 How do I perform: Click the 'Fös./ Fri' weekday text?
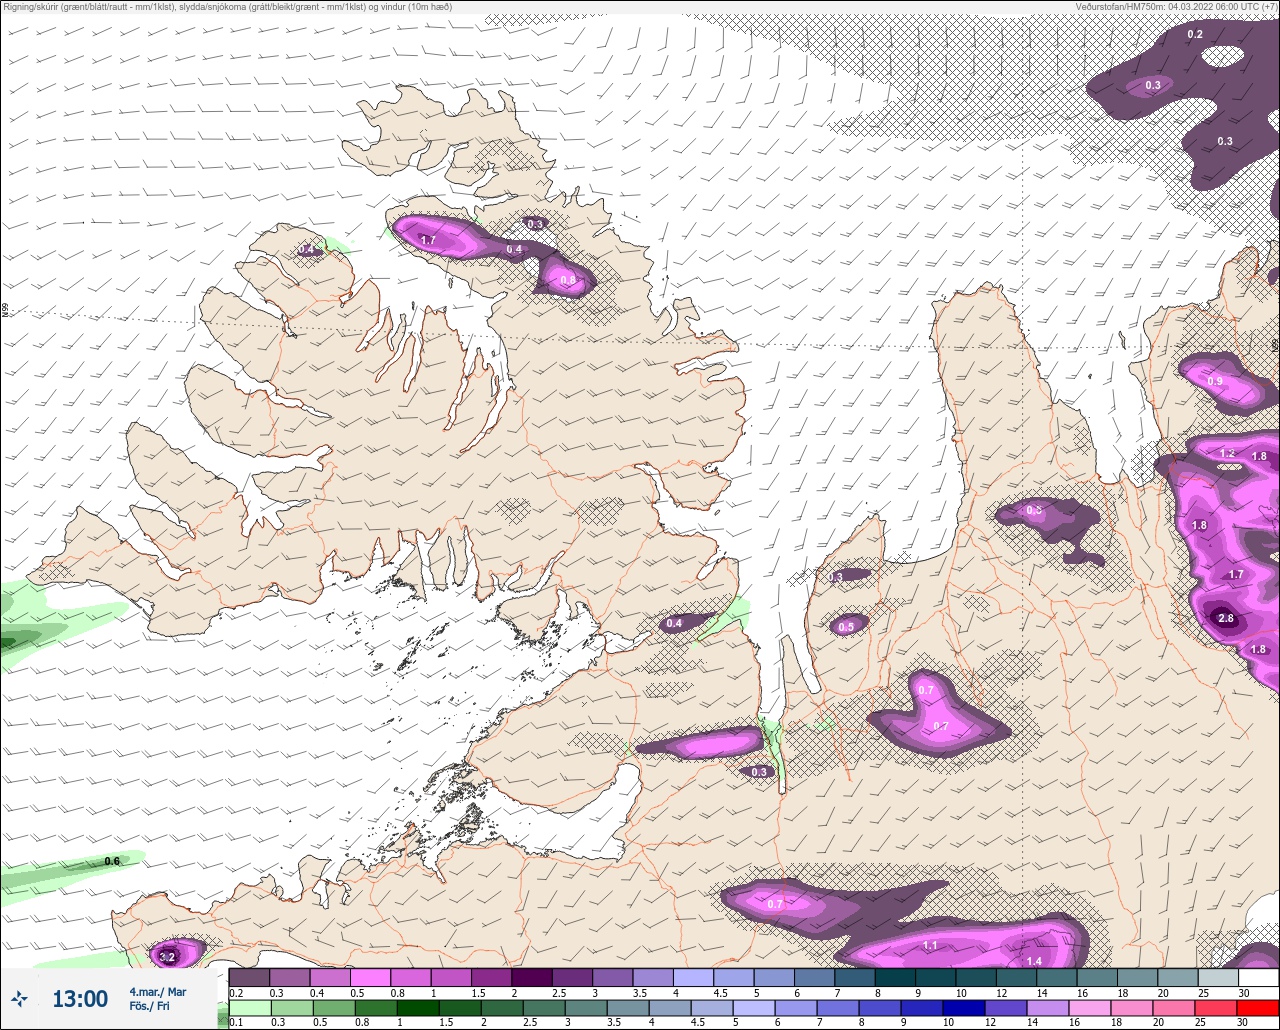(149, 1007)
